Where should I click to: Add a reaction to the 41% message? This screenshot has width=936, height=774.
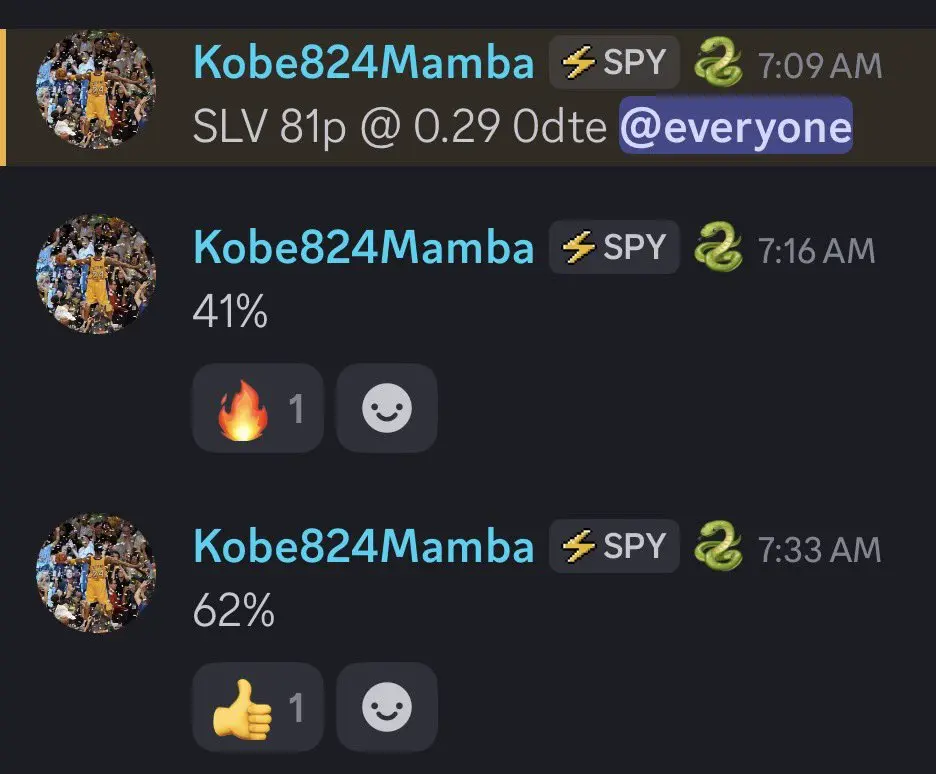coord(387,408)
